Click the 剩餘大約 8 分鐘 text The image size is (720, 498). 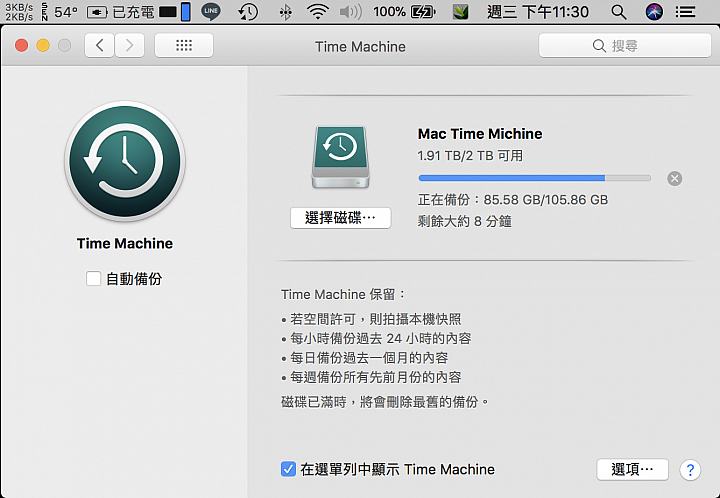click(x=464, y=221)
